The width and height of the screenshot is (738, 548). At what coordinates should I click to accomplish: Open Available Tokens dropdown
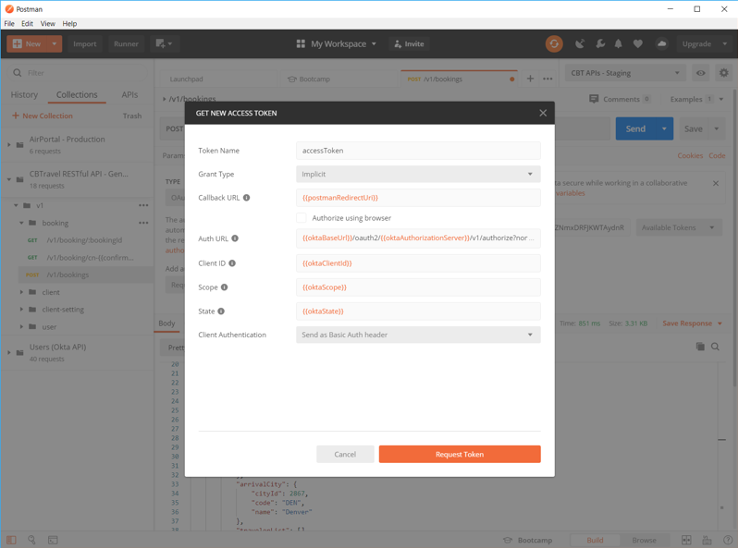[679, 227]
